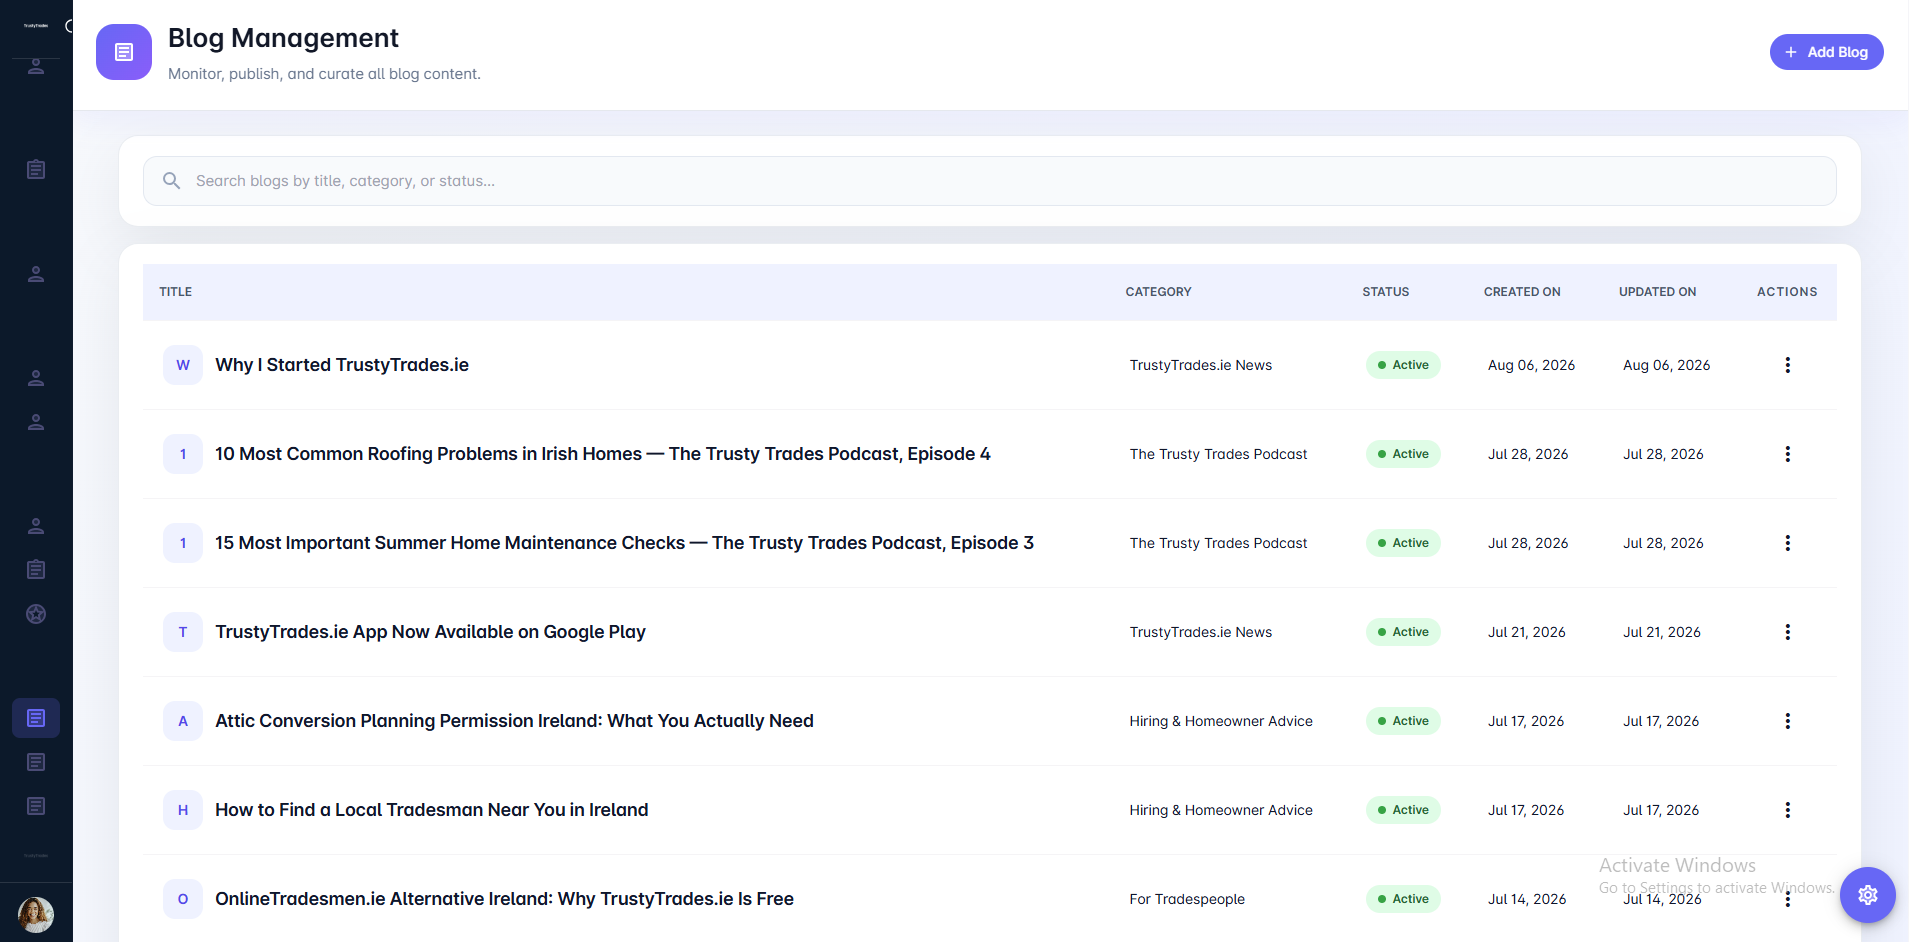Image resolution: width=1909 pixels, height=942 pixels.
Task: Open actions menu for Find a Local Tradesman post
Action: 1788,810
